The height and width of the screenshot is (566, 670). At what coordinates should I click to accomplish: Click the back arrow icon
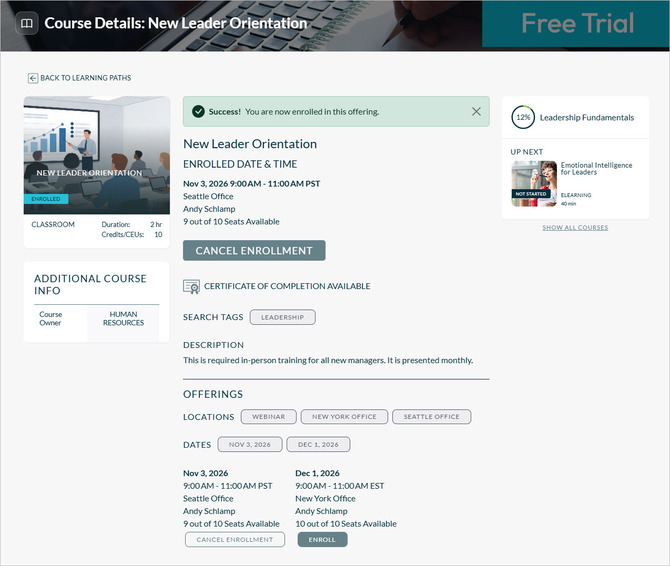[x=33, y=78]
